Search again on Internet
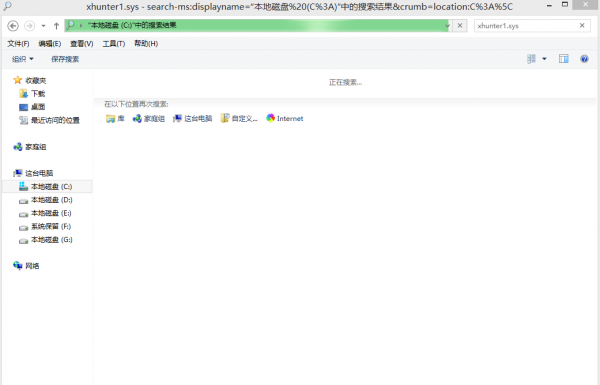Image resolution: width=600 pixels, height=385 pixels. coord(285,119)
